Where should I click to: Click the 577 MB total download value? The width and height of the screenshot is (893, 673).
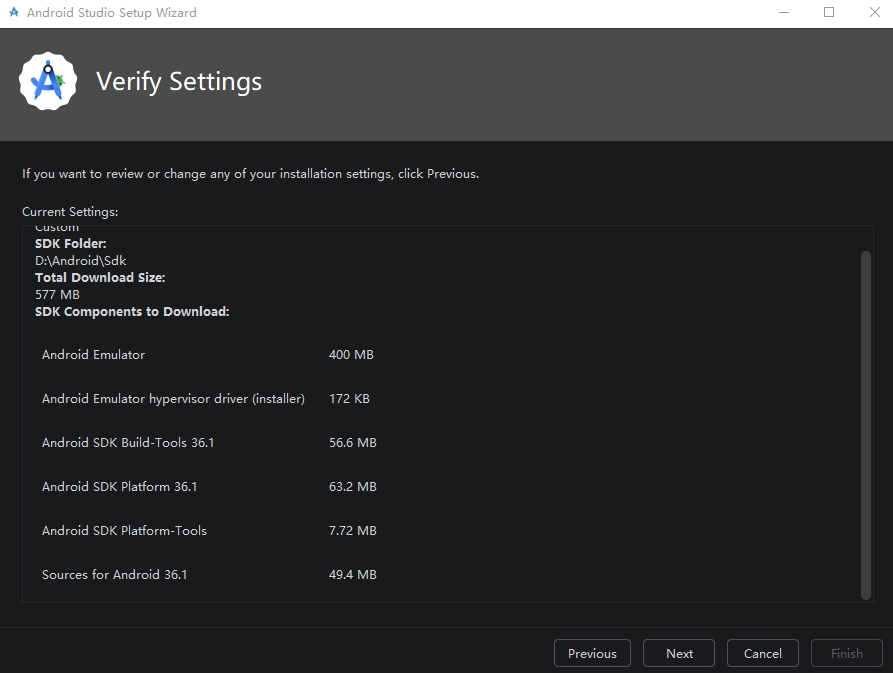[57, 295]
